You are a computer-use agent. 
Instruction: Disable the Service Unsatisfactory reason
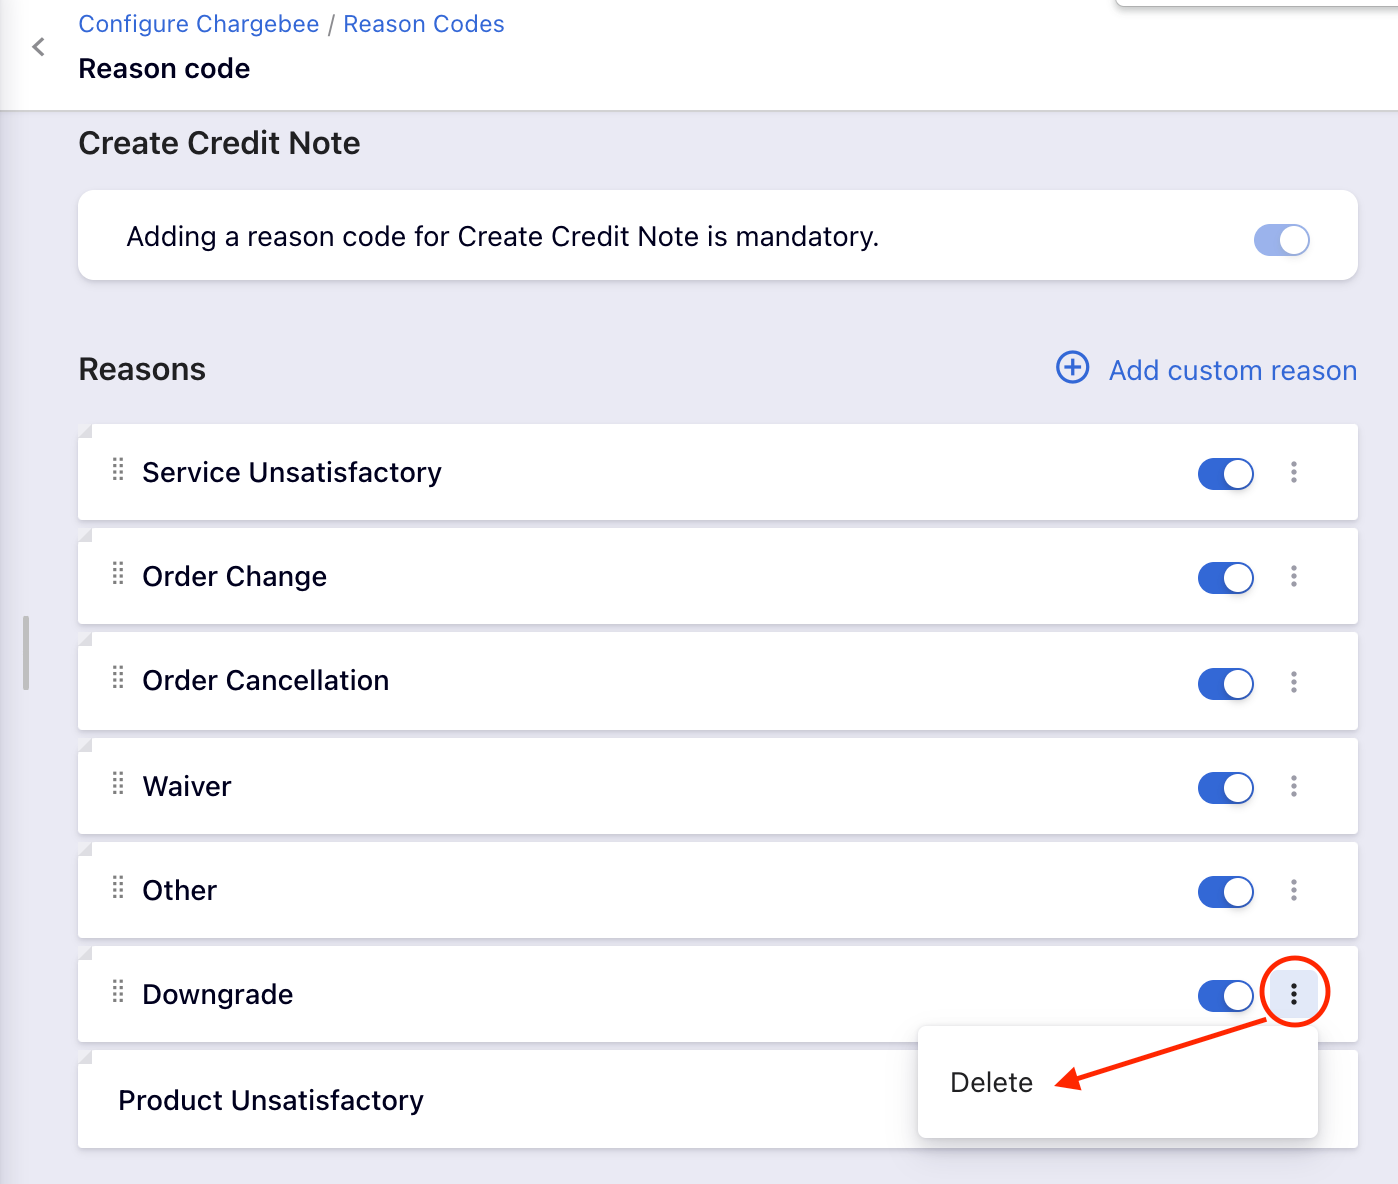1225,474
